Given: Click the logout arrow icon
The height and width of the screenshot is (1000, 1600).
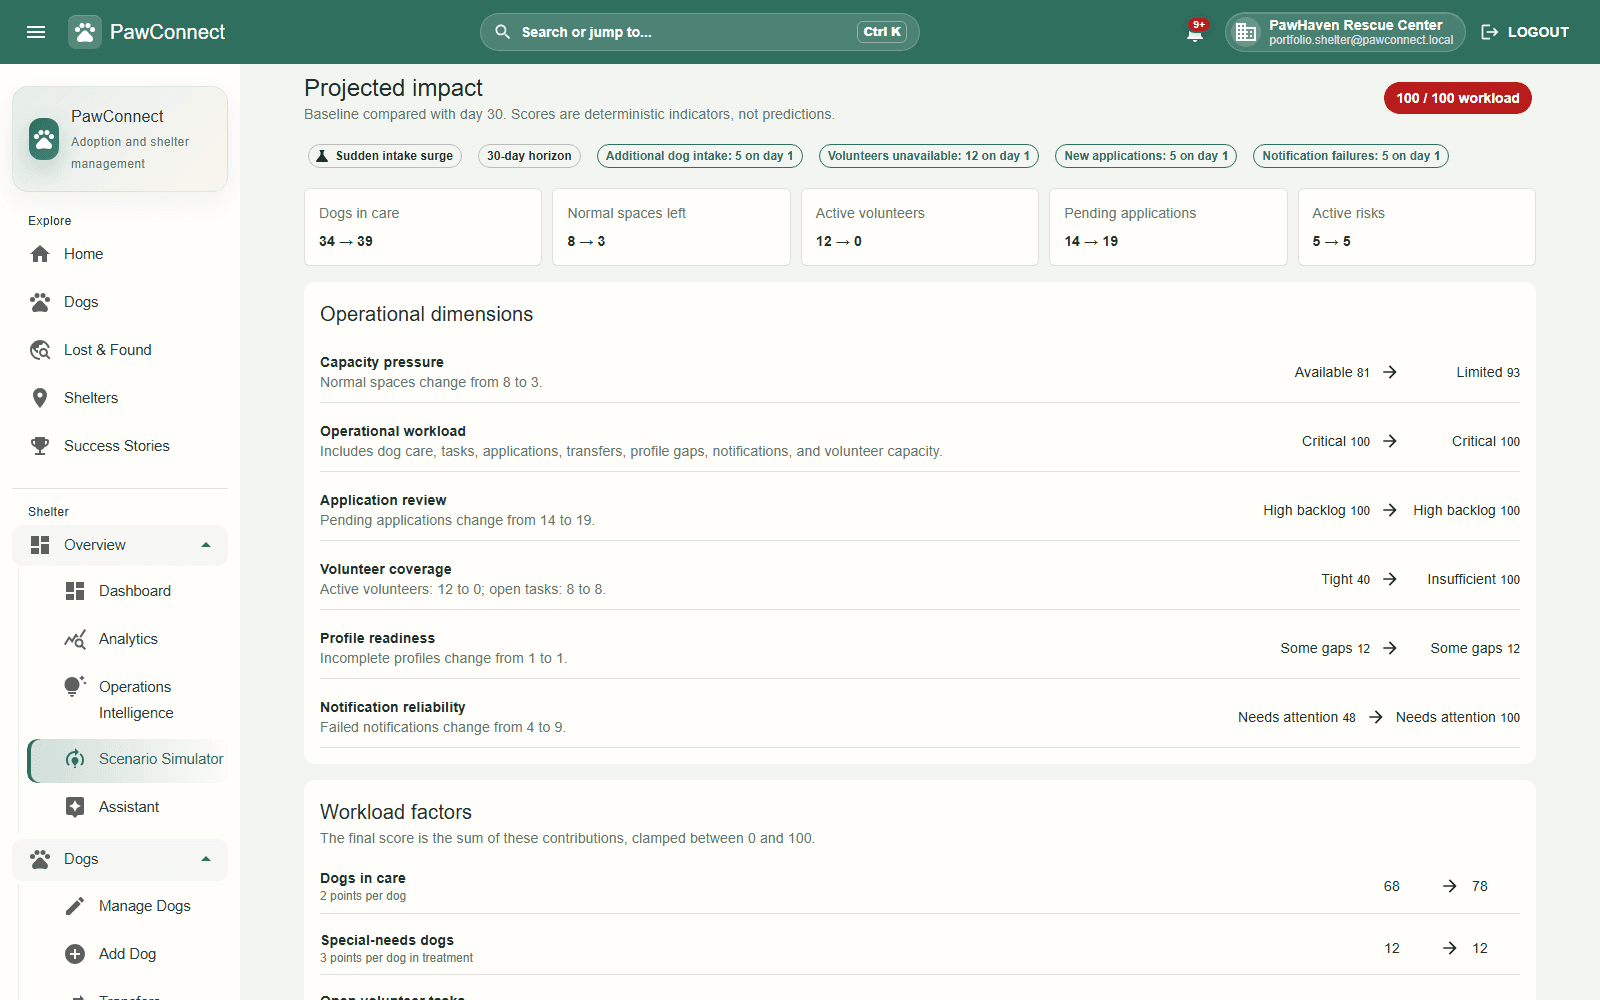Looking at the screenshot, I should (1489, 32).
